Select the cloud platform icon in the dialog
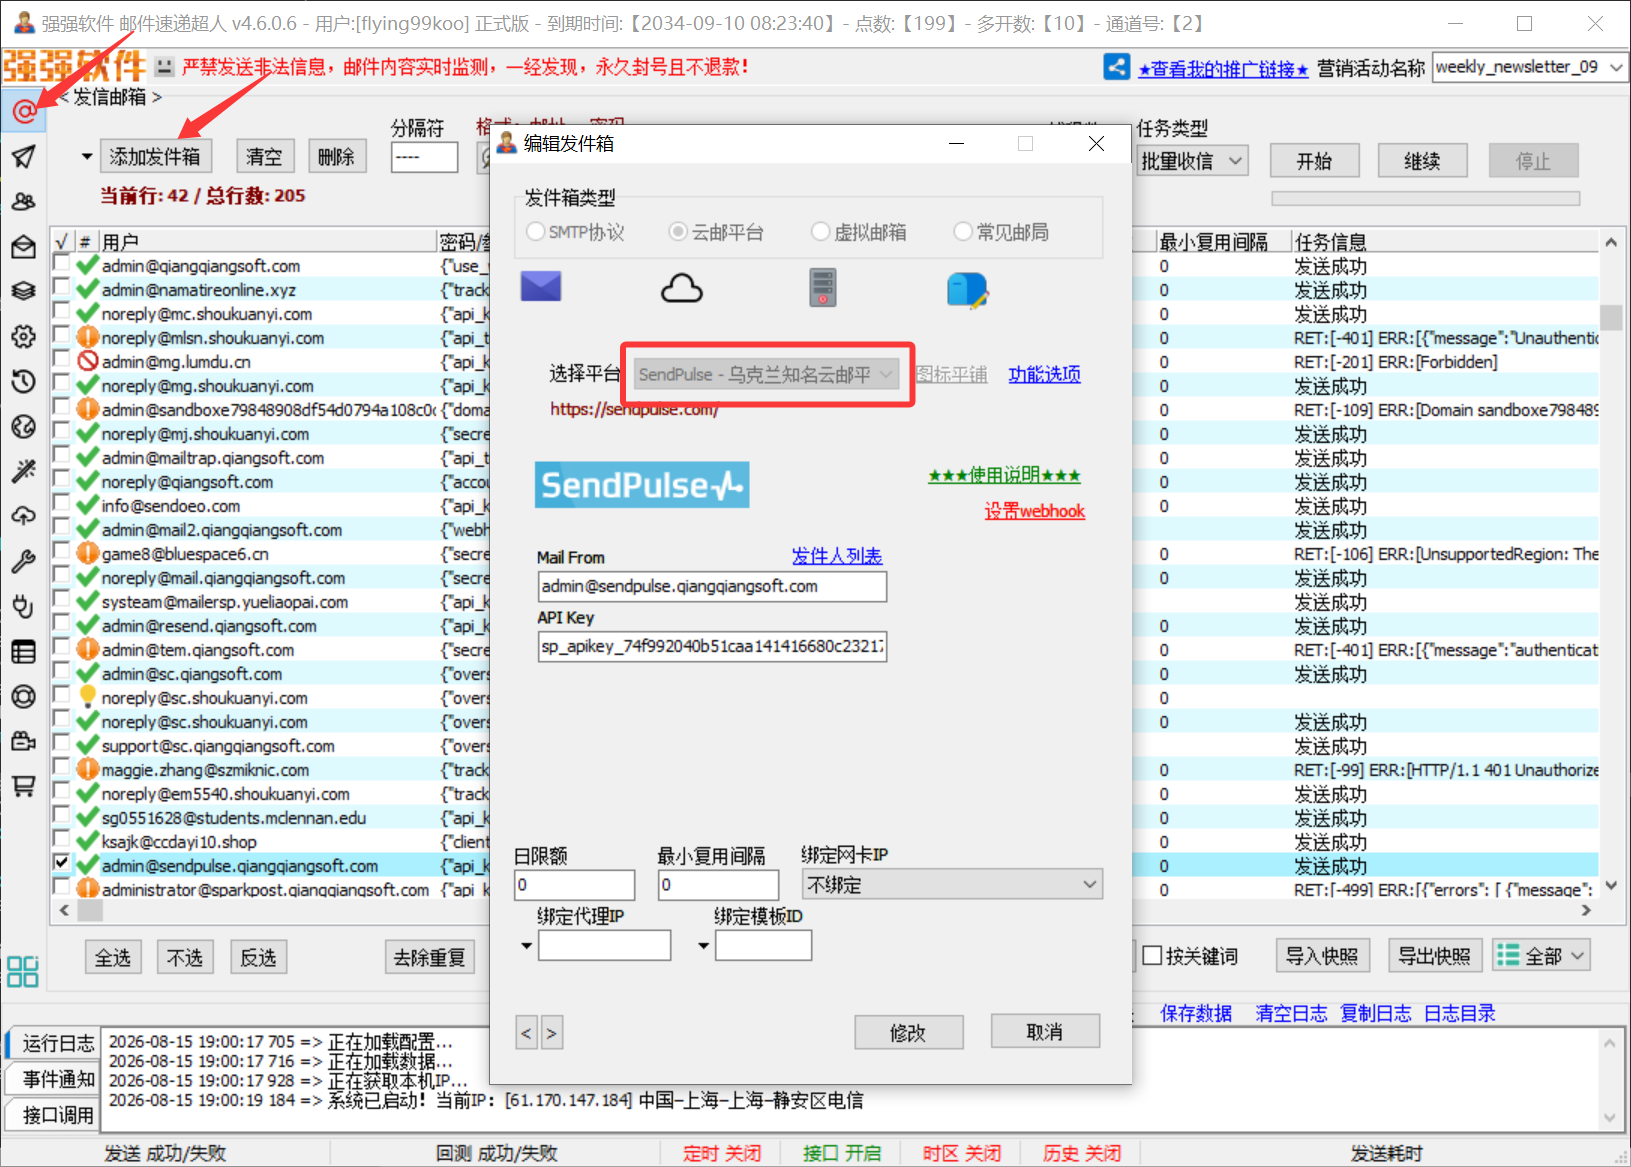 [682, 289]
